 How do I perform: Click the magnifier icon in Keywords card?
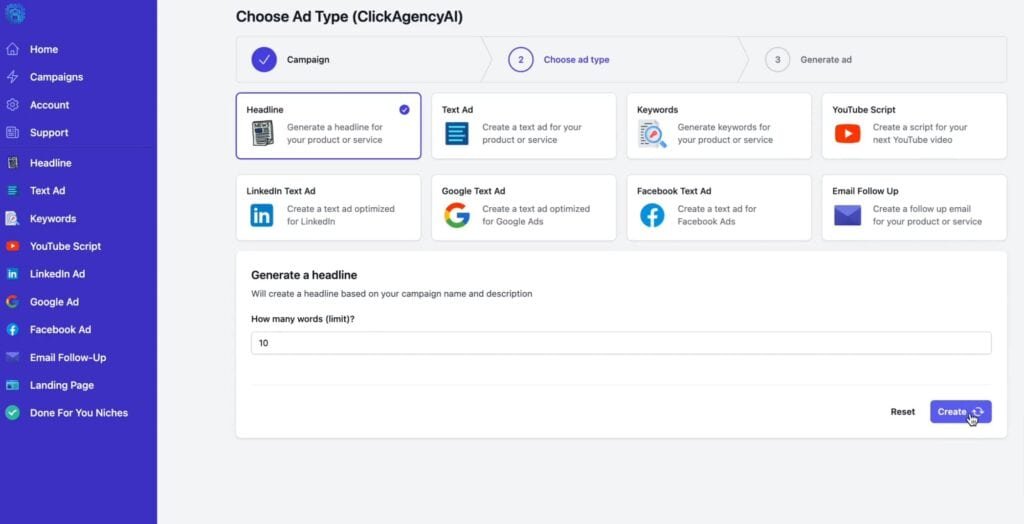click(x=652, y=133)
